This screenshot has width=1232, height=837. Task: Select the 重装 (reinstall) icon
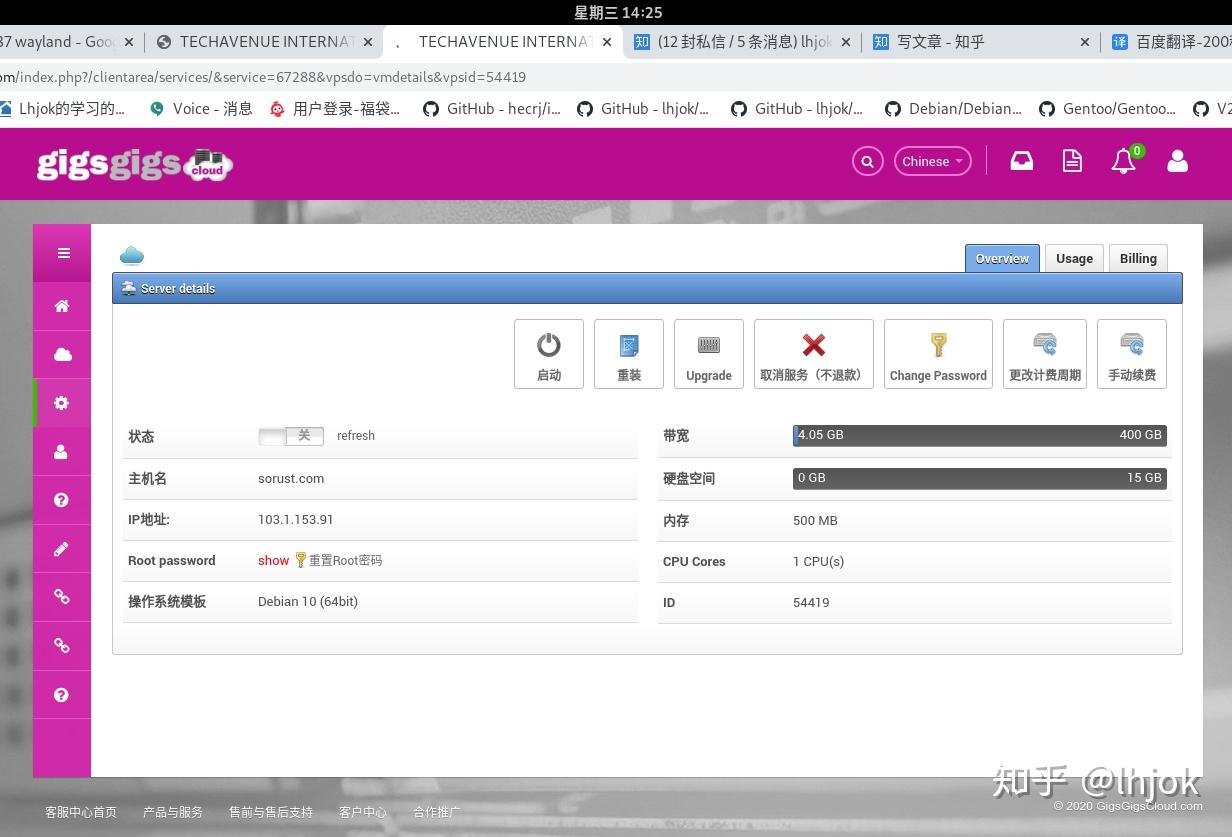tap(628, 353)
